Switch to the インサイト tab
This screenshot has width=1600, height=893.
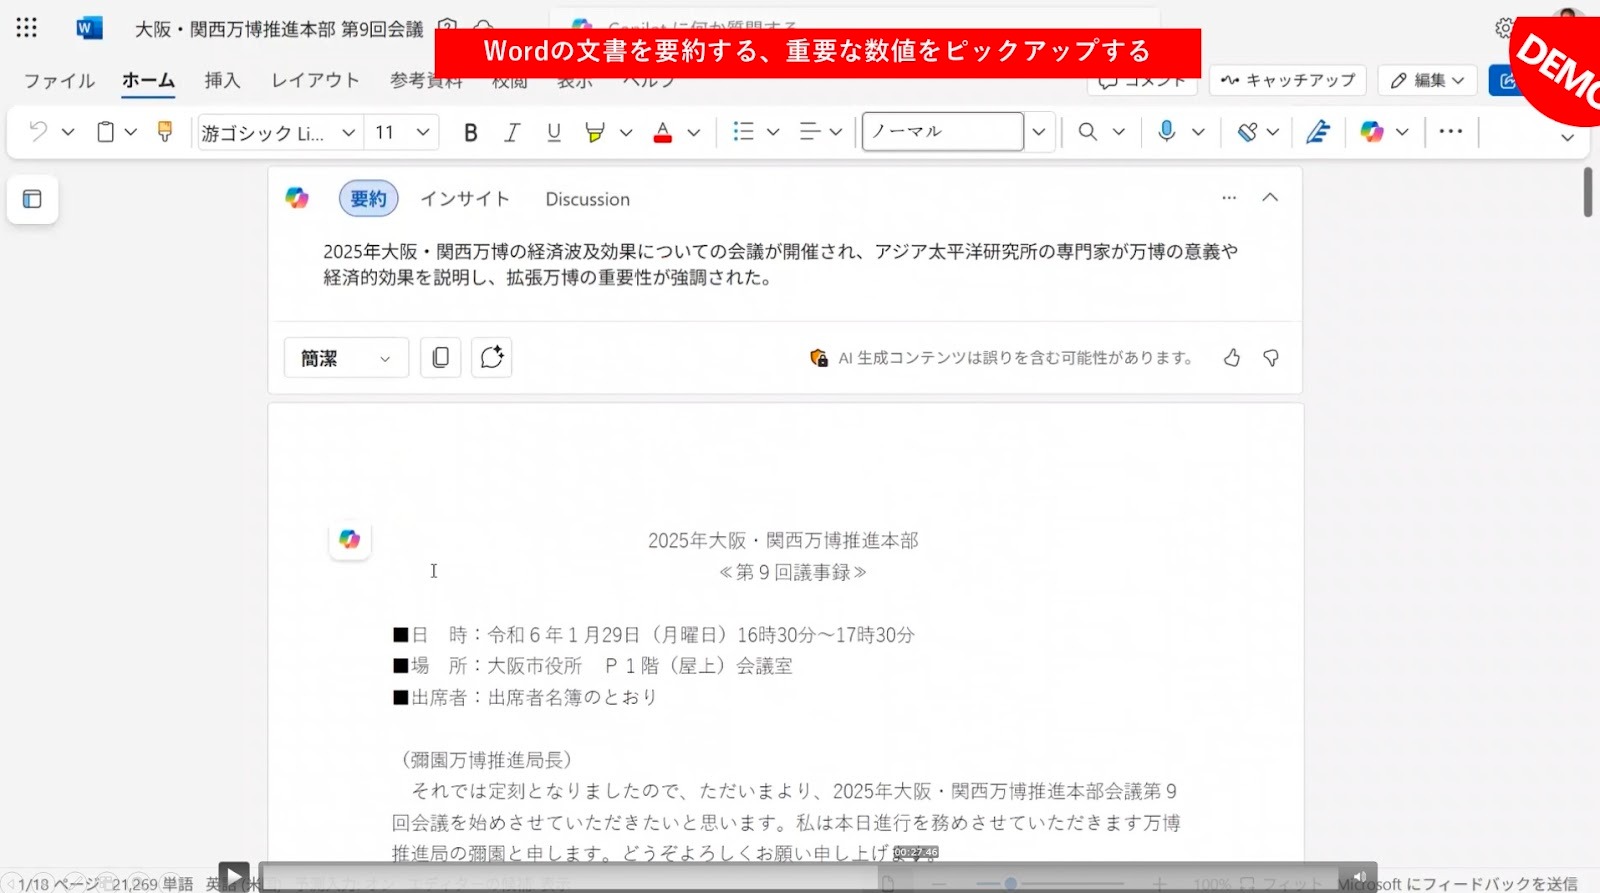465,199
